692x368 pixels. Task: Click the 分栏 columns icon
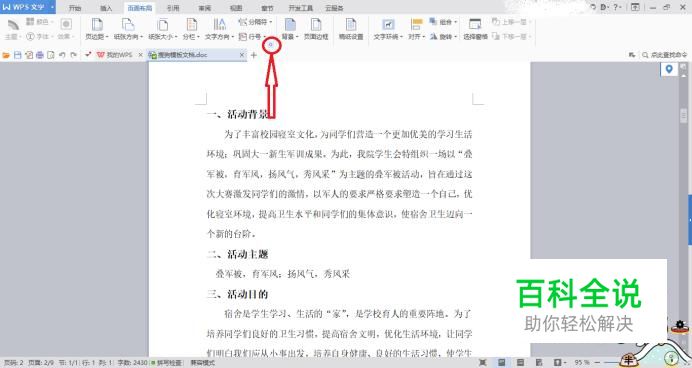coord(191,24)
